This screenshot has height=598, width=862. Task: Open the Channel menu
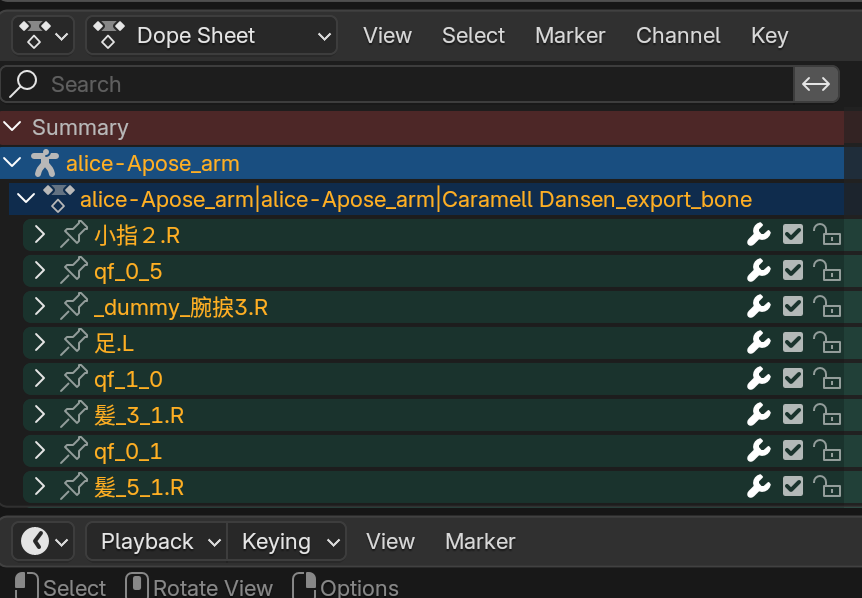pos(678,36)
